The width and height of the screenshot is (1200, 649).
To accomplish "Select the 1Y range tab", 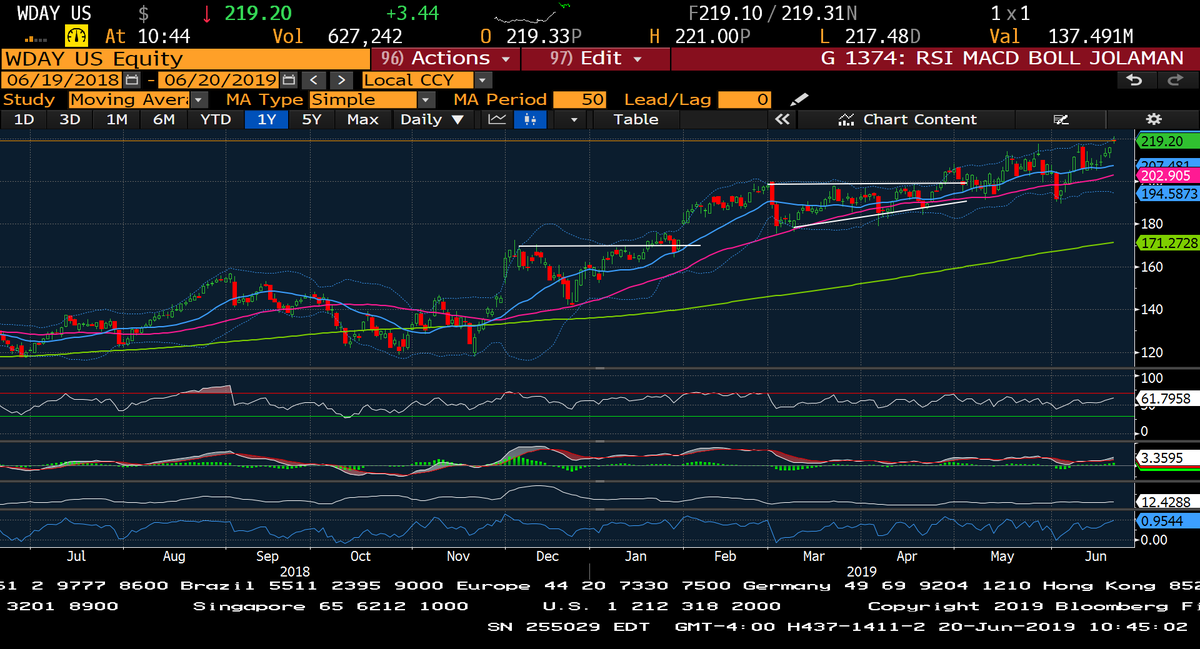I will pos(267,119).
